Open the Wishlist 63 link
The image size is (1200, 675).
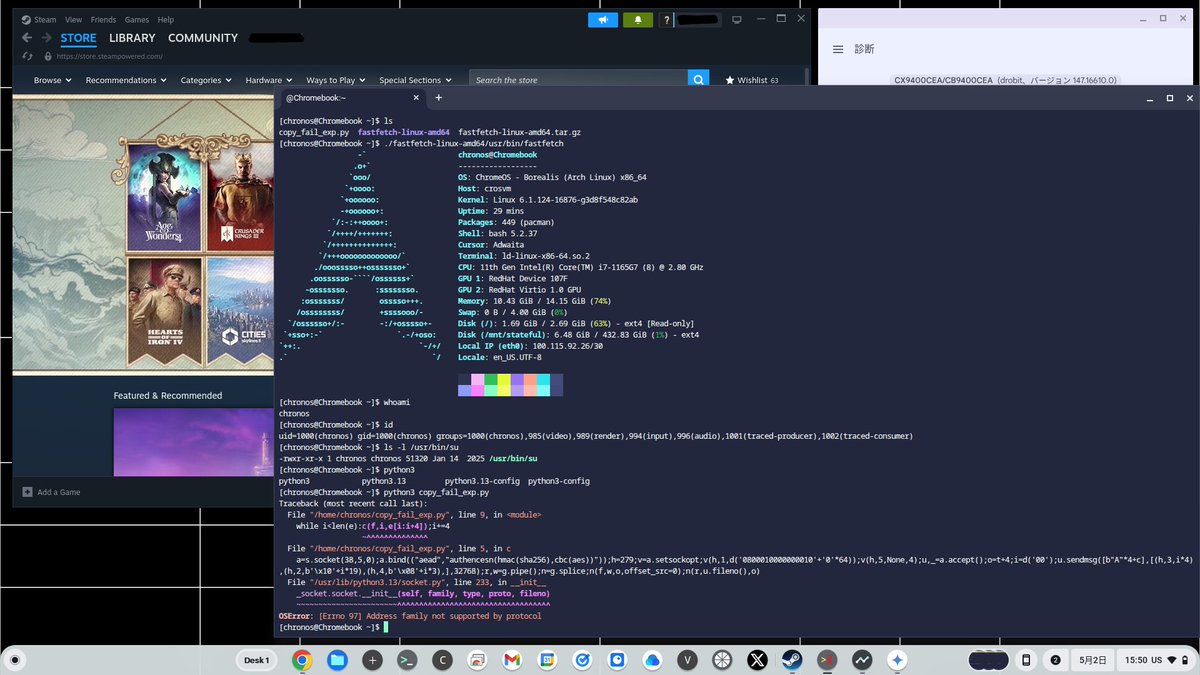point(752,80)
